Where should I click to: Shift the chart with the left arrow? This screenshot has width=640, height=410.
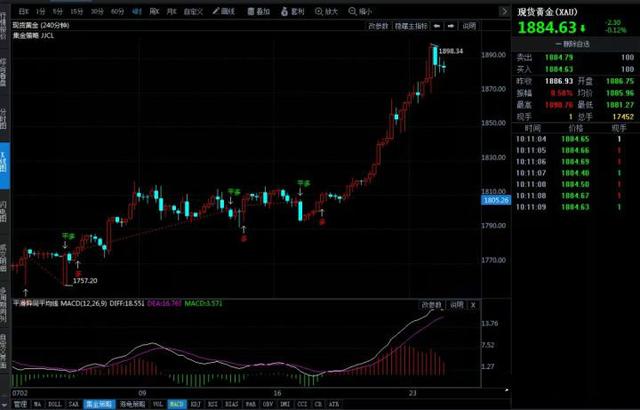(x=437, y=26)
